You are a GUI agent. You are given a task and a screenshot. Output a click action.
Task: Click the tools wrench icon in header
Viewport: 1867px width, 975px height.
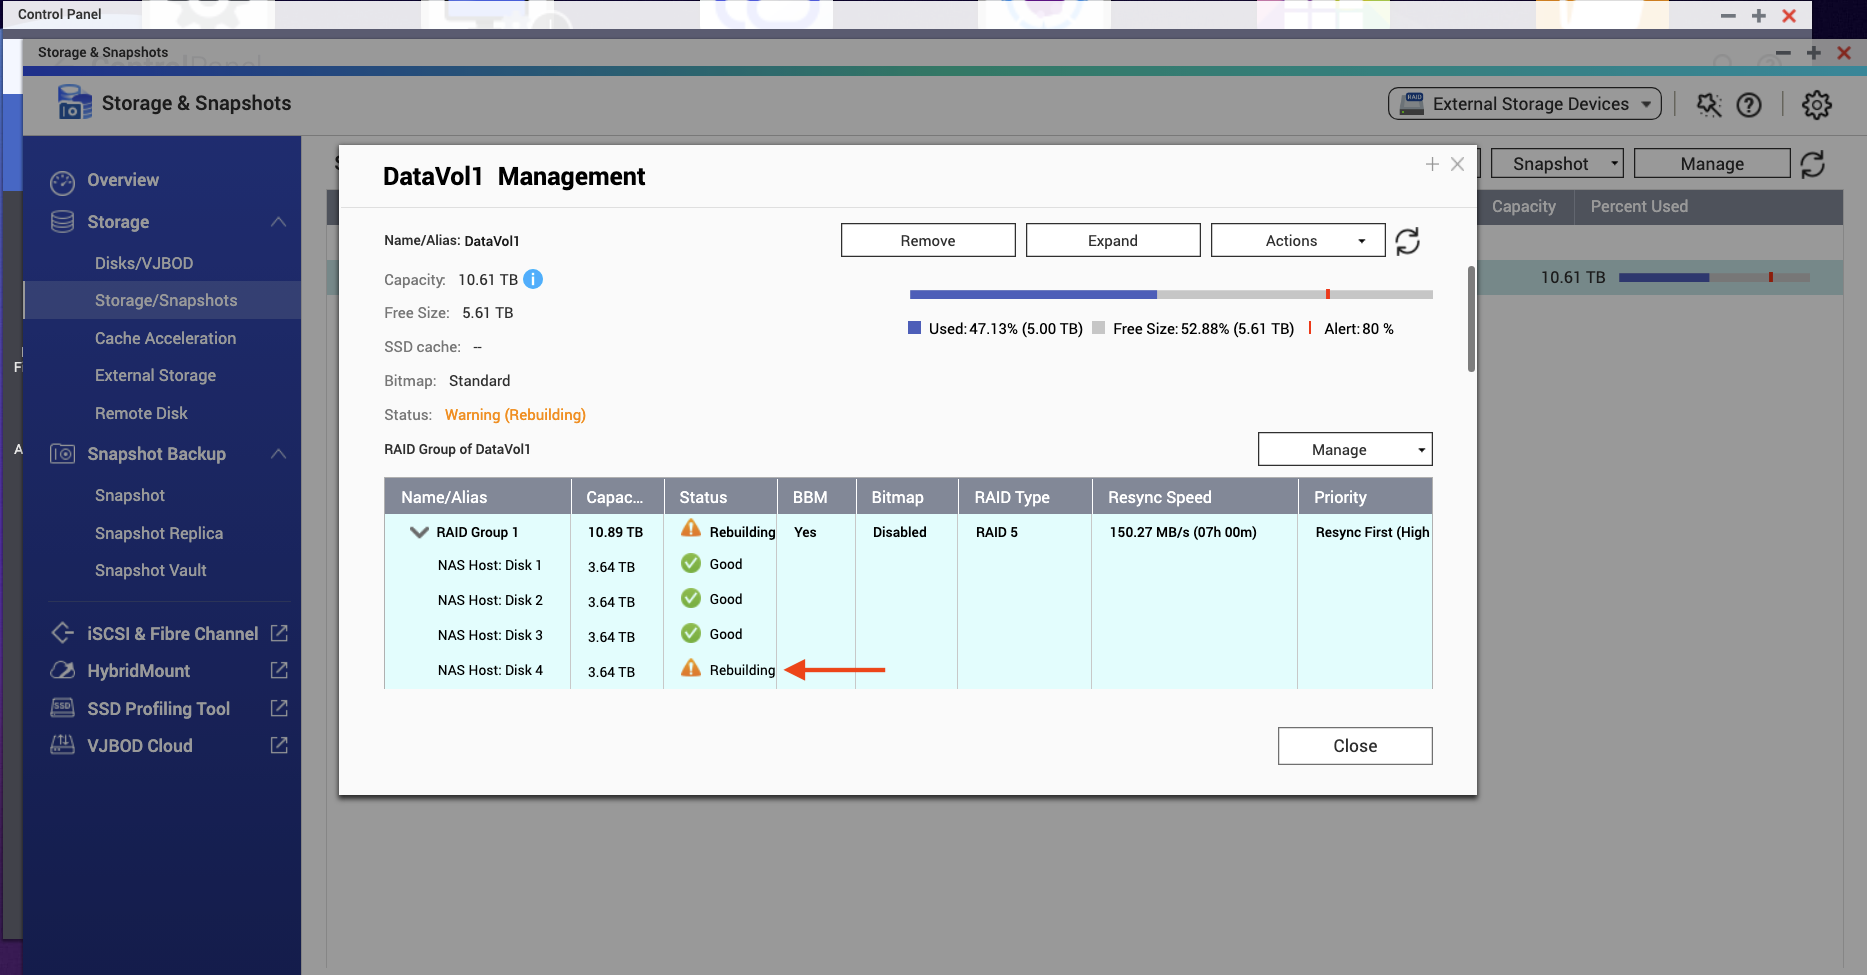tap(1709, 105)
